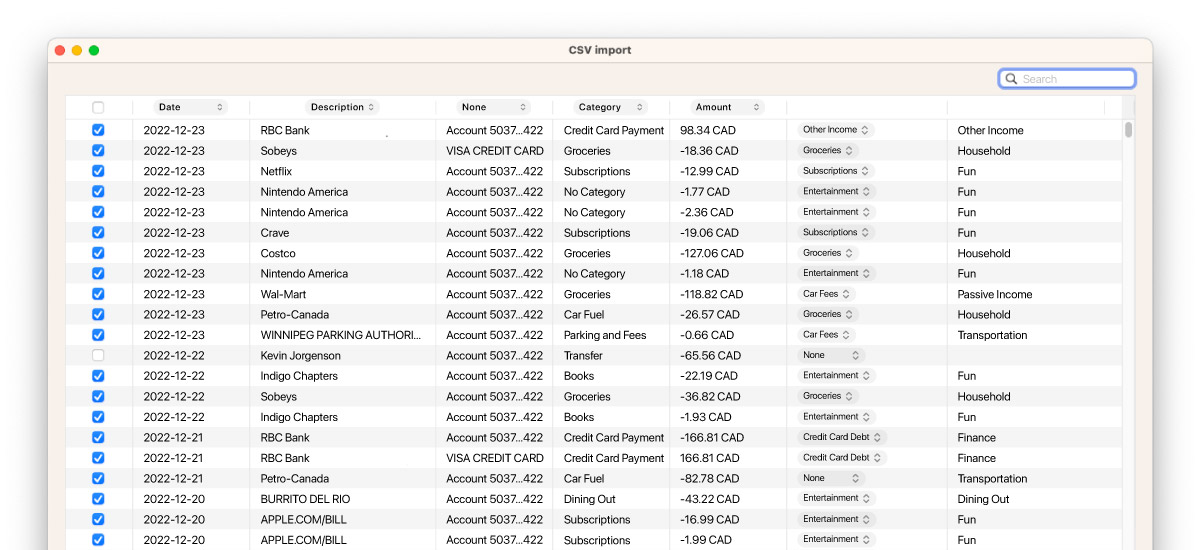Click the -118.82 CAD amount cell
The image size is (1200, 550).
[712, 295]
